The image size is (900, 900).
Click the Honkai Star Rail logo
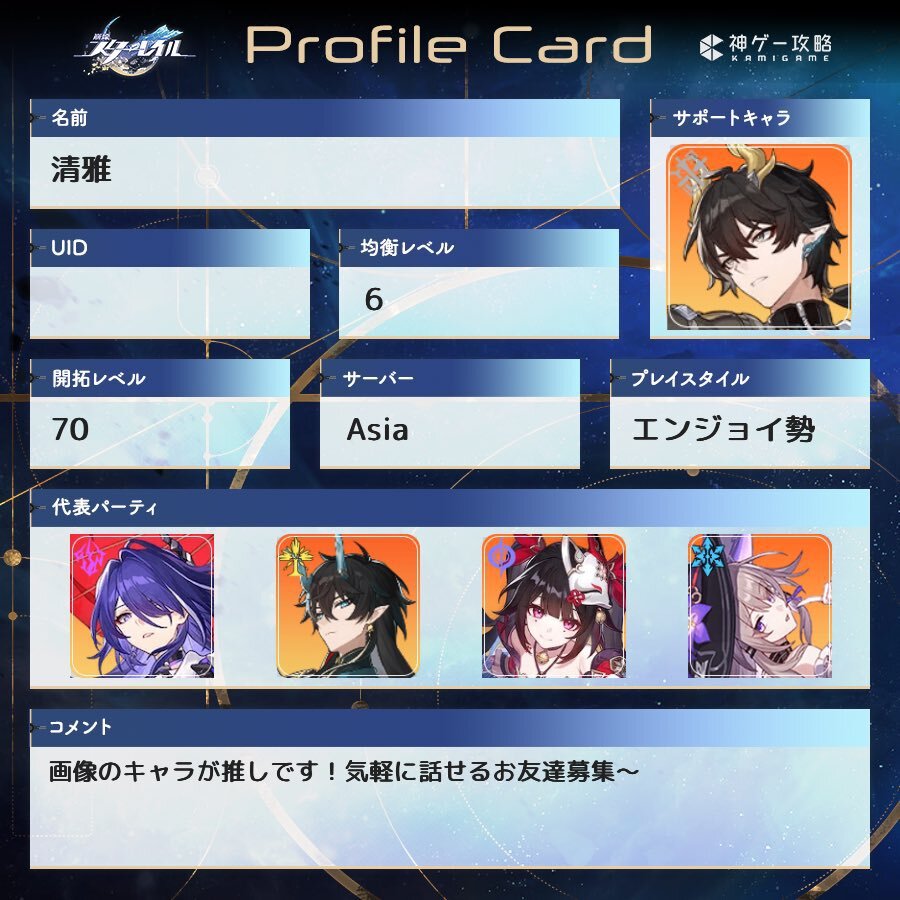point(135,47)
